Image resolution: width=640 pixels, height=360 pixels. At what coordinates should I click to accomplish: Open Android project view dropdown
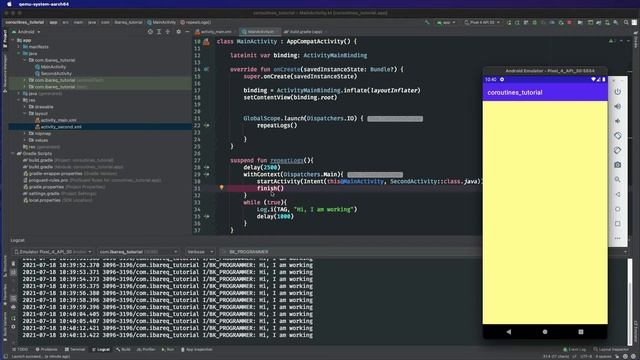point(26,31)
